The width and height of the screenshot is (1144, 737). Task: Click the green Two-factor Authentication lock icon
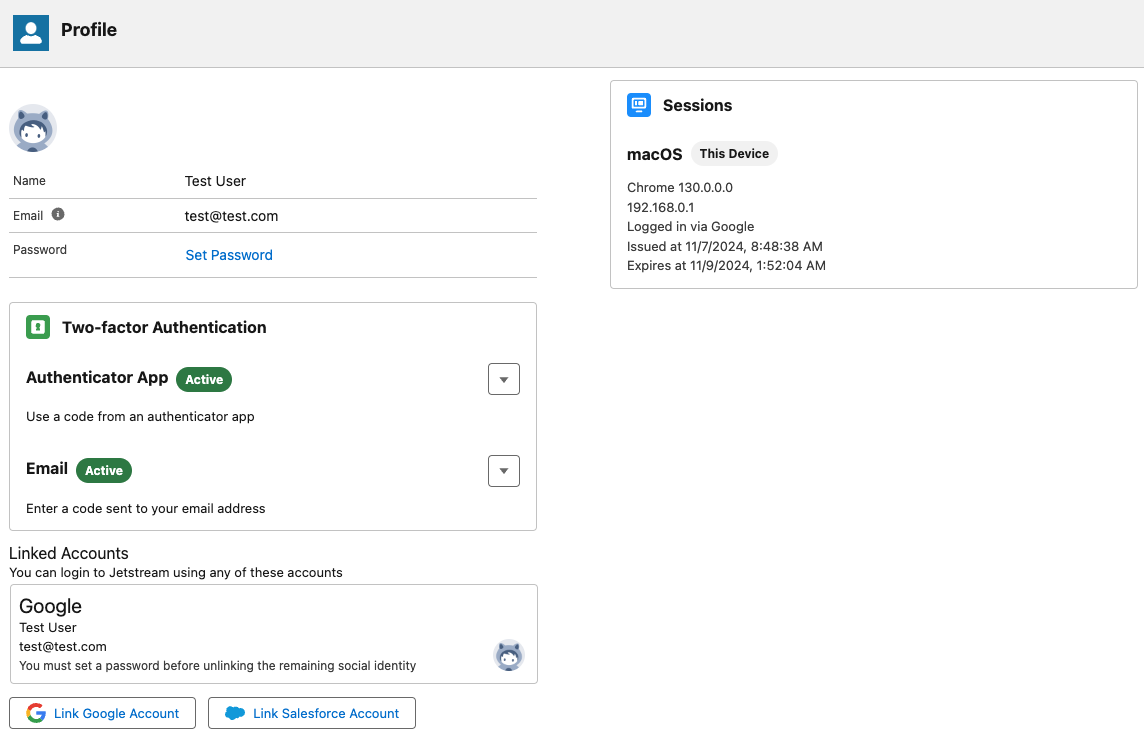coord(38,327)
